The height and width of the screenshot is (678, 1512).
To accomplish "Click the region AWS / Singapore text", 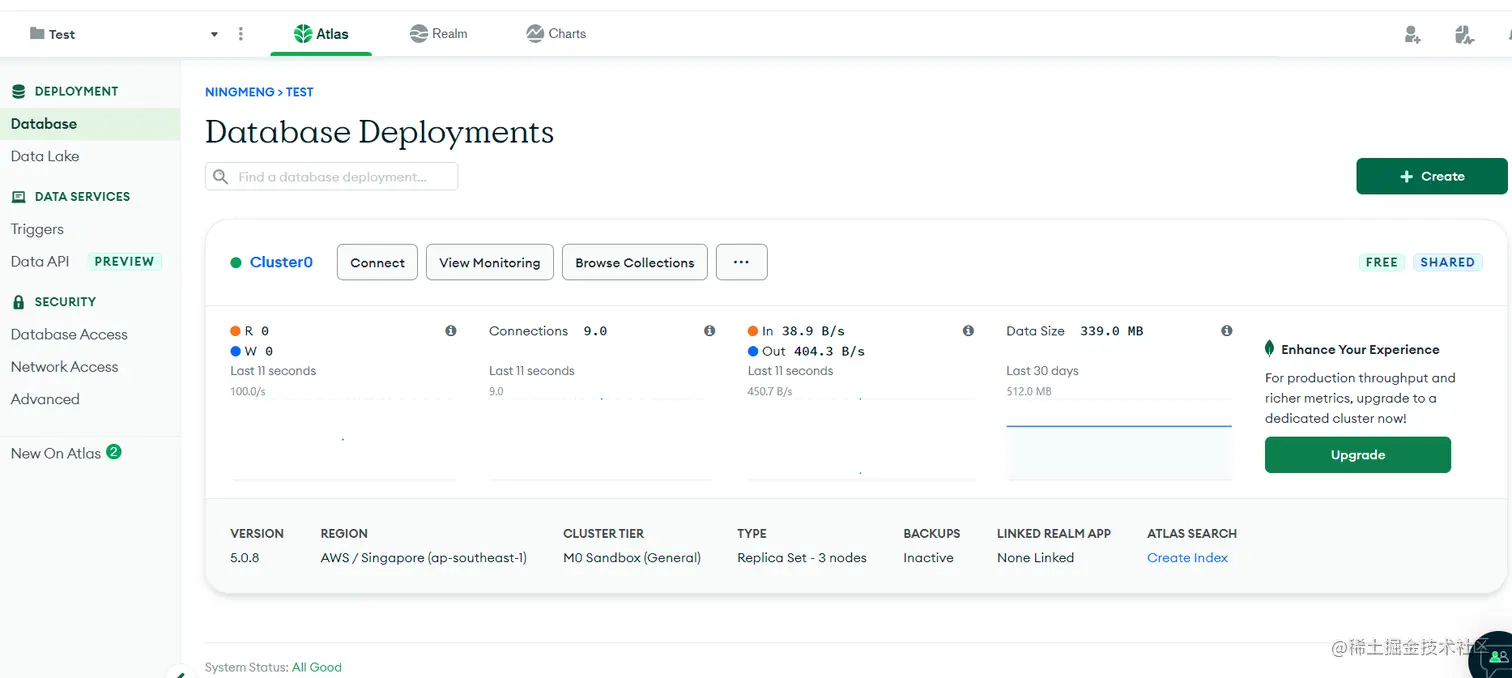I will (424, 558).
